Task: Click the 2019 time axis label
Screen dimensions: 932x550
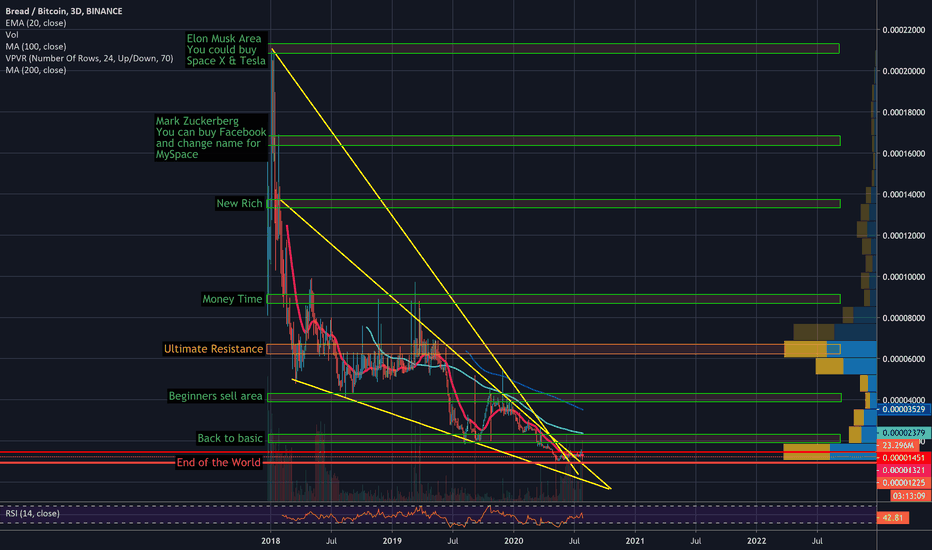Action: (x=392, y=541)
